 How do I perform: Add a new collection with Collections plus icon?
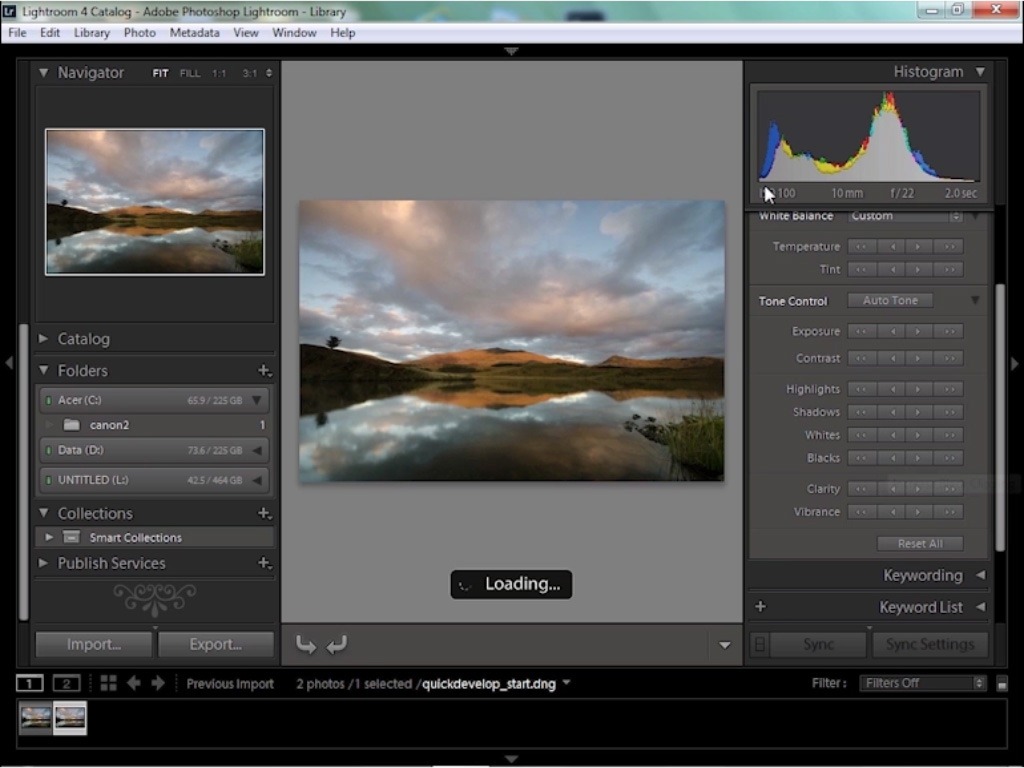click(x=264, y=513)
